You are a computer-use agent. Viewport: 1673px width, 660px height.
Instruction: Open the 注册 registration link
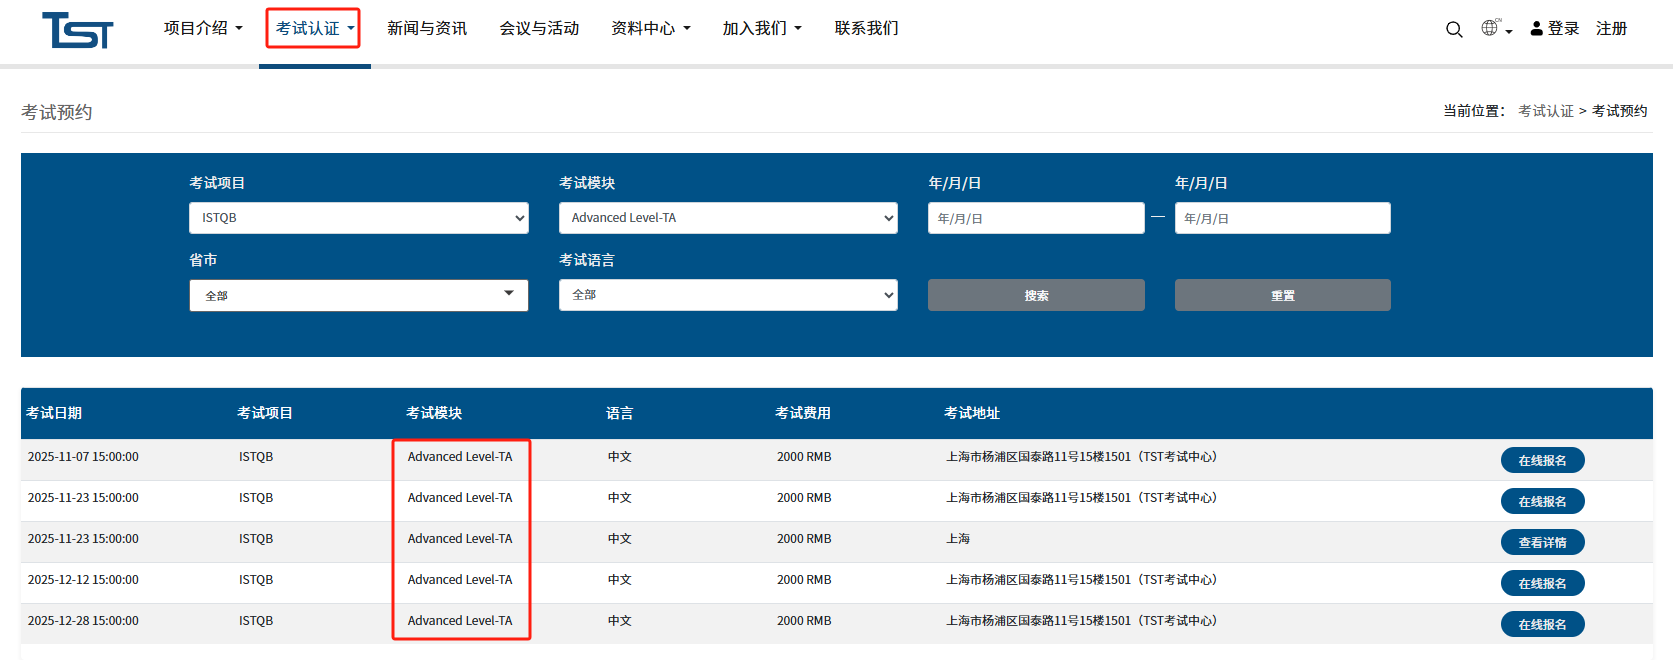(1611, 29)
